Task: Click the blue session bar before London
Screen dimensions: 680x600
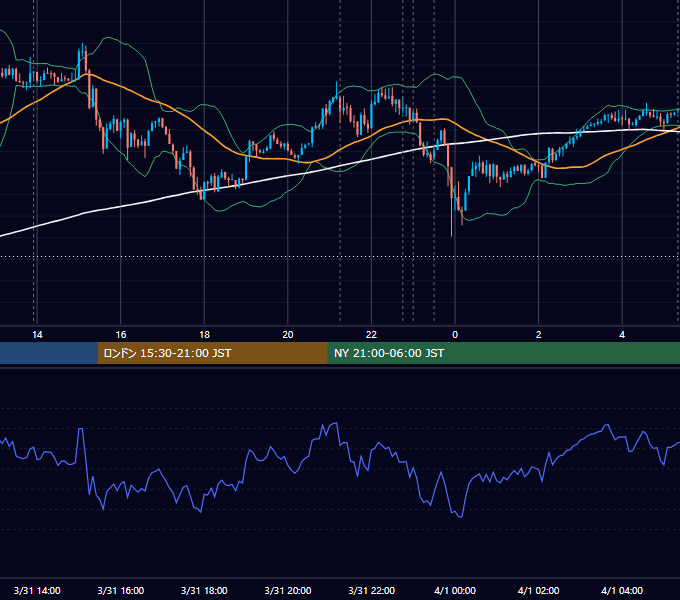Action: click(49, 353)
